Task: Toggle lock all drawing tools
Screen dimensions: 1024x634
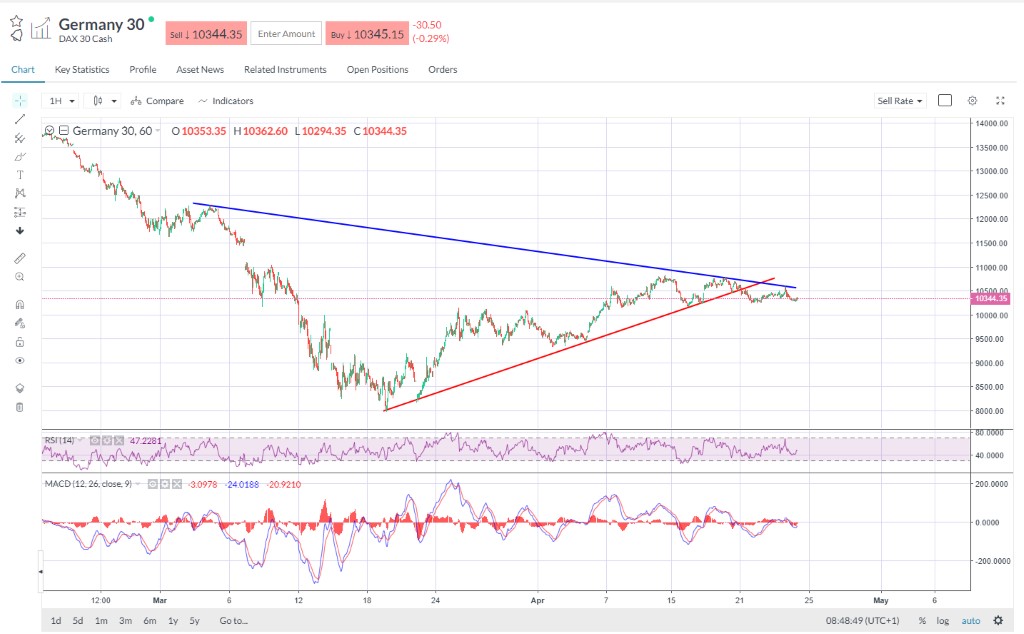Action: pyautogui.click(x=20, y=341)
